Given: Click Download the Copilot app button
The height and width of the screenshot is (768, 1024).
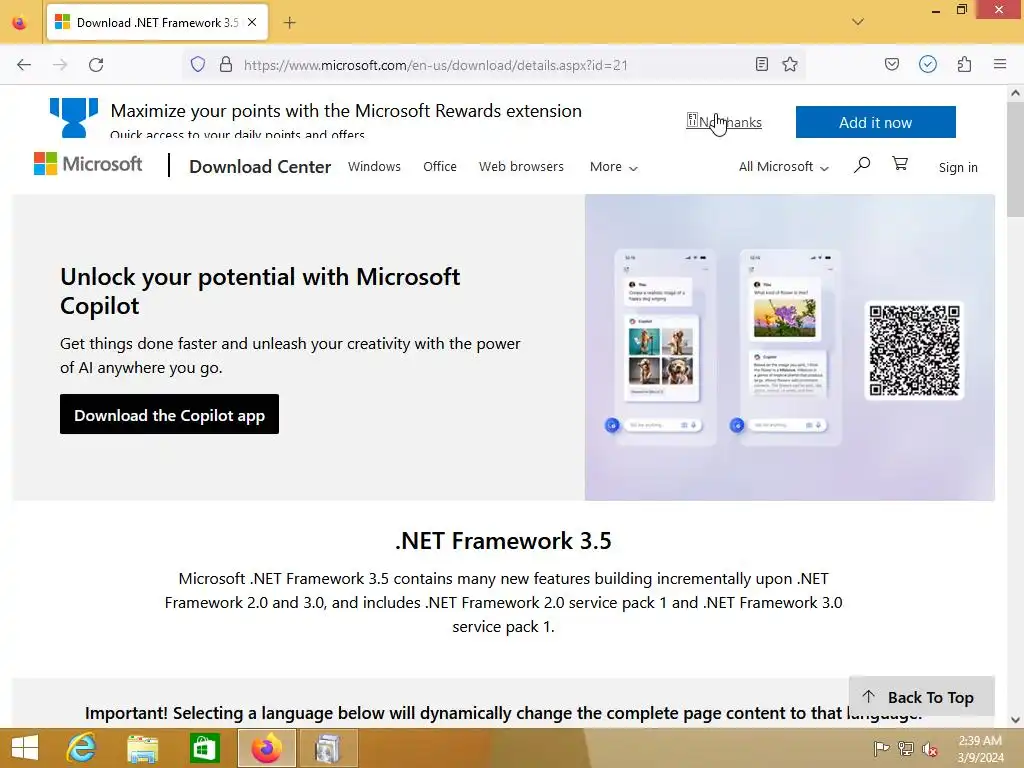Looking at the screenshot, I should [x=169, y=414].
